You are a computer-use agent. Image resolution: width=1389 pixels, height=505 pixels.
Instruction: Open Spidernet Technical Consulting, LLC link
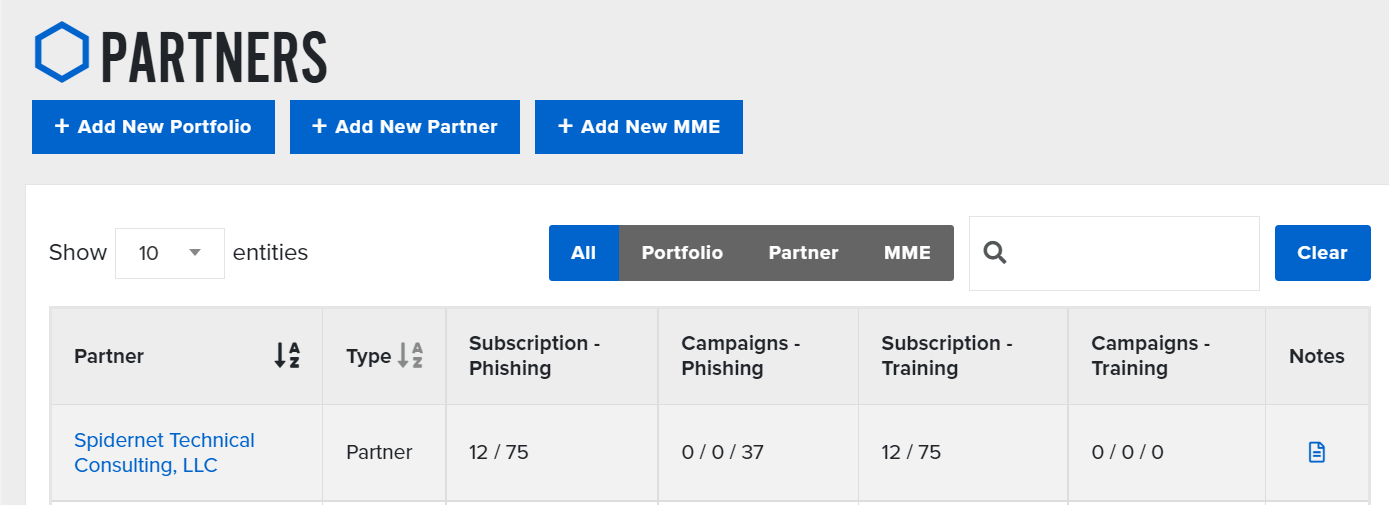(x=164, y=453)
